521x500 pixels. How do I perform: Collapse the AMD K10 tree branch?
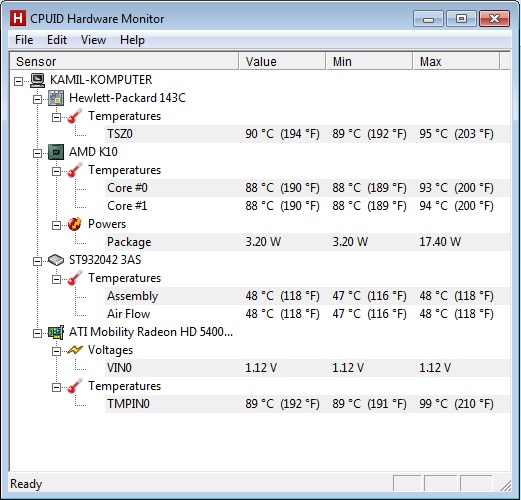pos(38,153)
